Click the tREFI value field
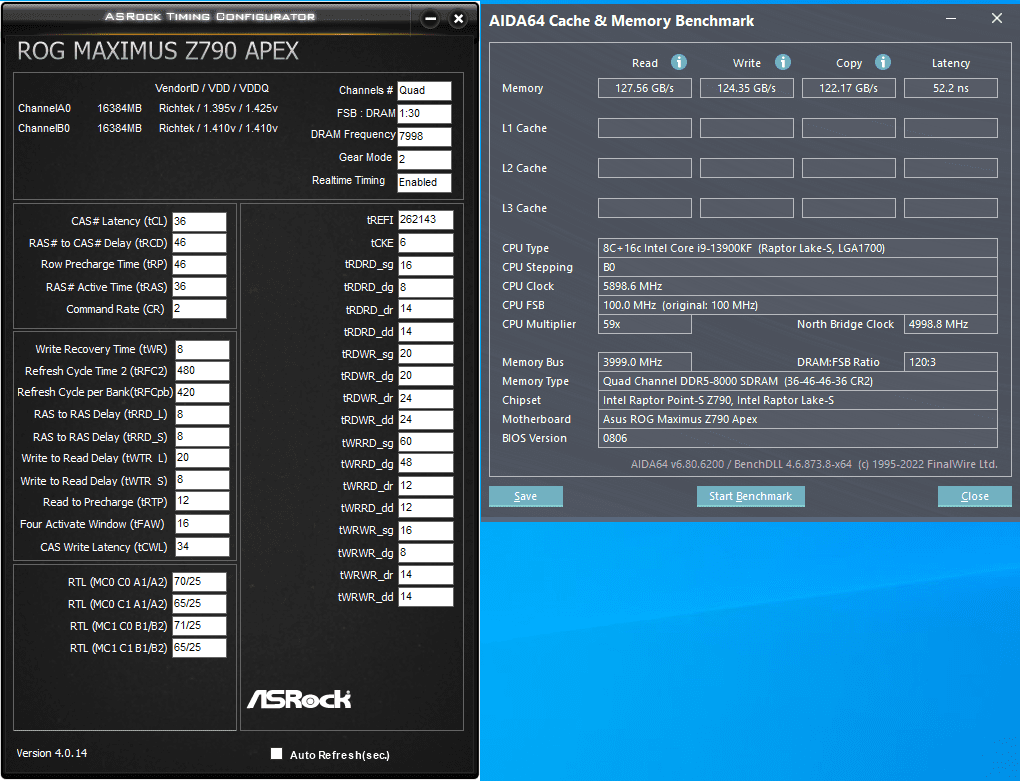This screenshot has width=1020, height=781. 425,220
